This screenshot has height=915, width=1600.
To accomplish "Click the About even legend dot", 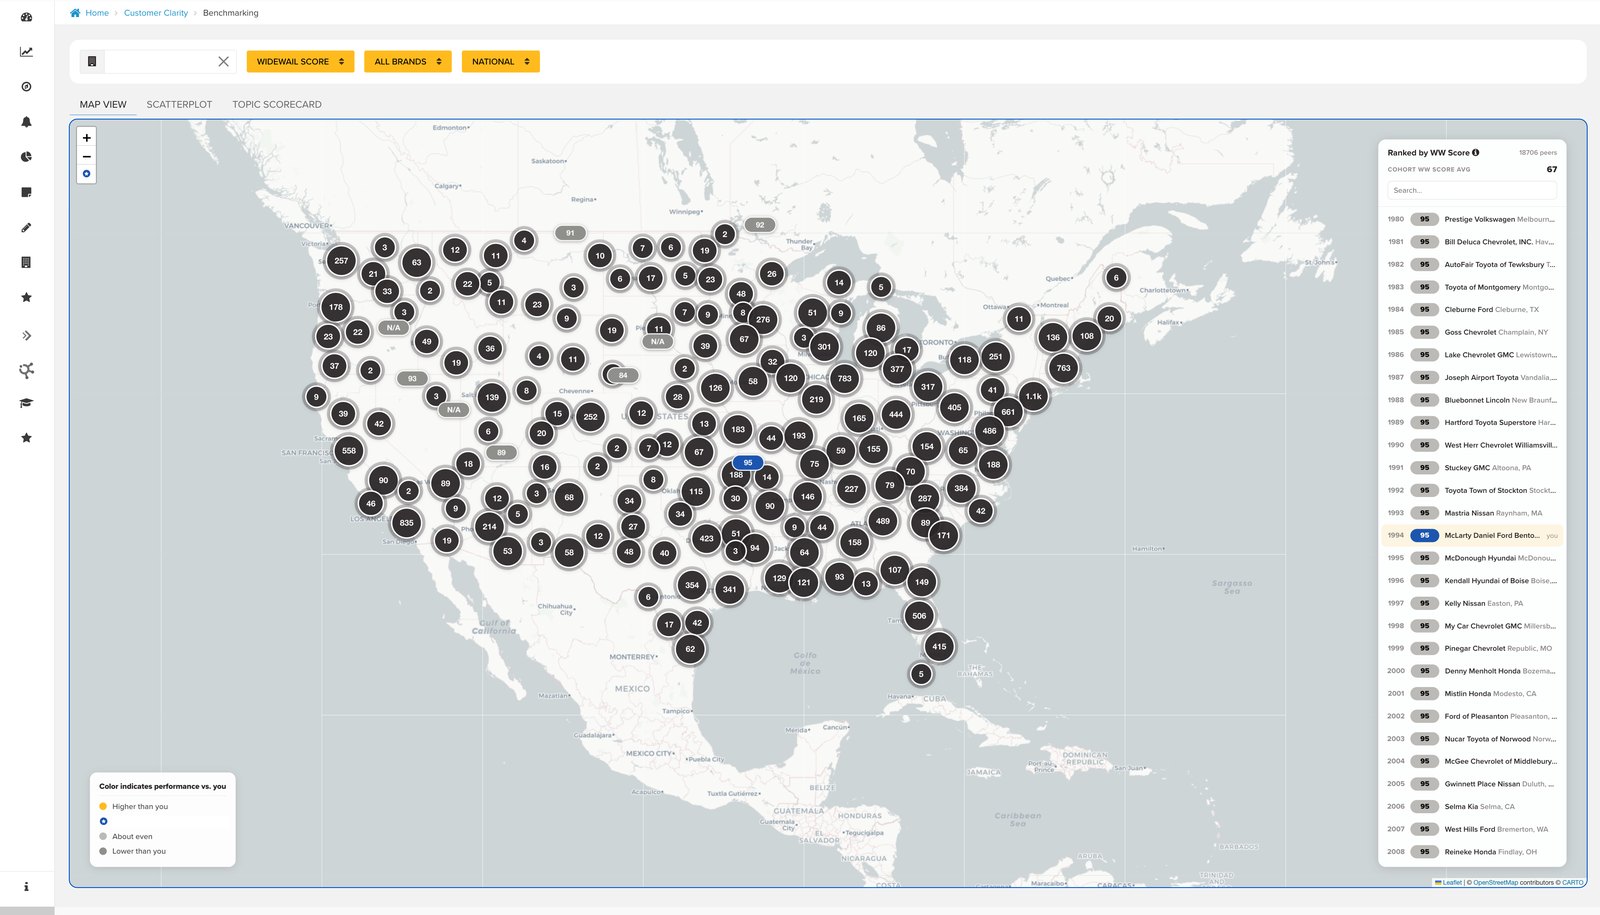I will (x=103, y=836).
